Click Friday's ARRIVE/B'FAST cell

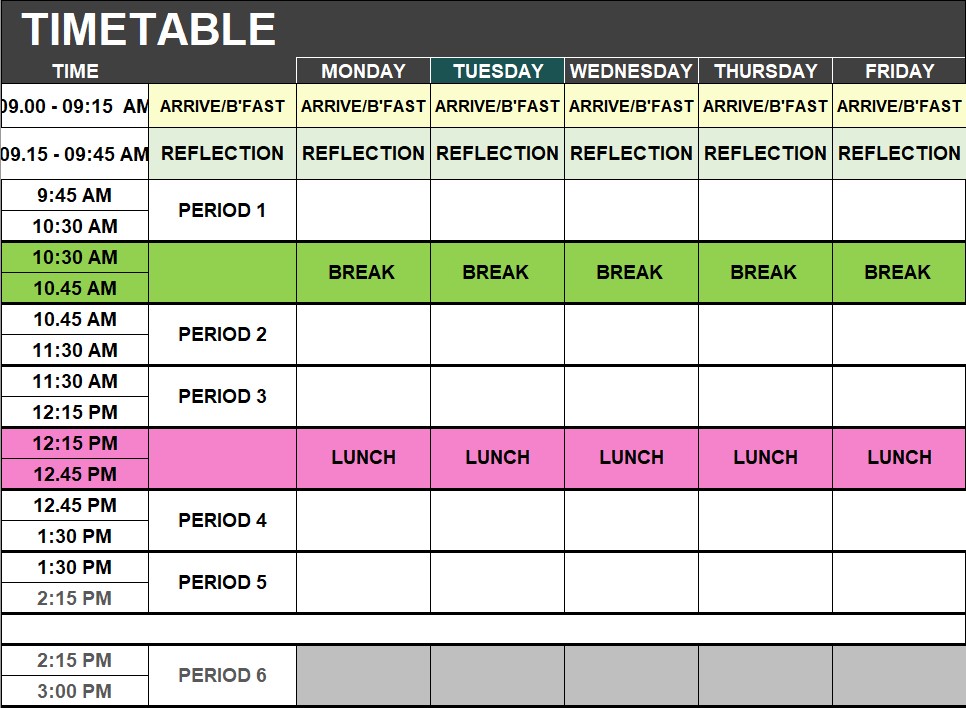pos(899,106)
